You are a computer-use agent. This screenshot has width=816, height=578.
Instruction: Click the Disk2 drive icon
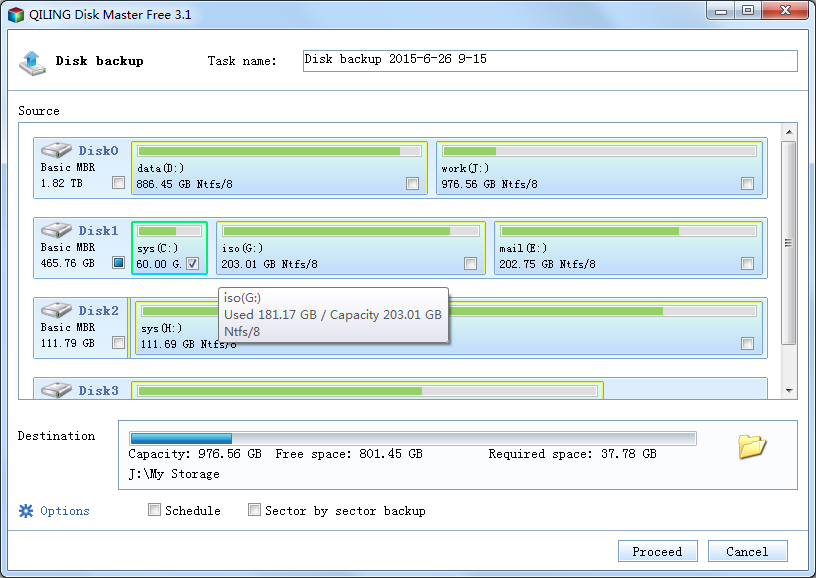56,310
